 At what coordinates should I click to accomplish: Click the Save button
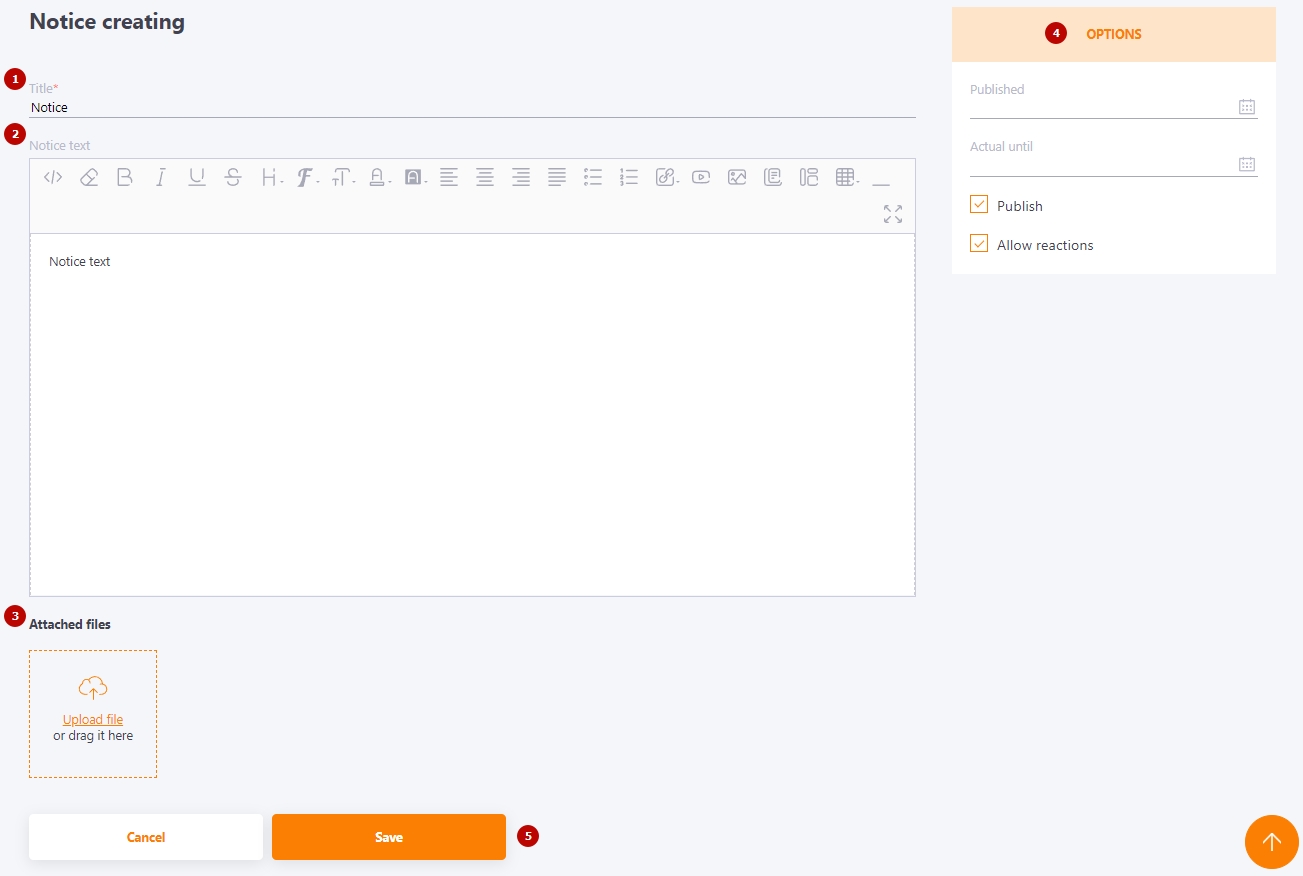389,837
